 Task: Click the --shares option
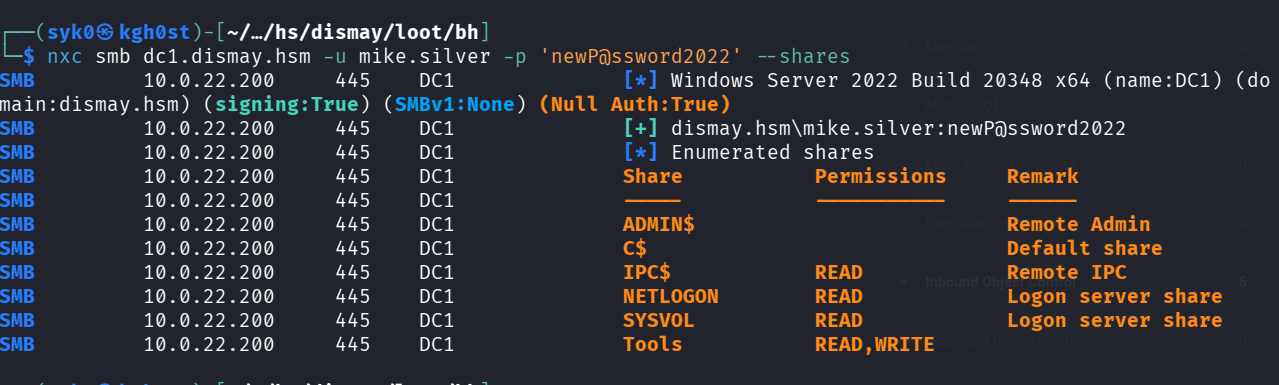803,57
